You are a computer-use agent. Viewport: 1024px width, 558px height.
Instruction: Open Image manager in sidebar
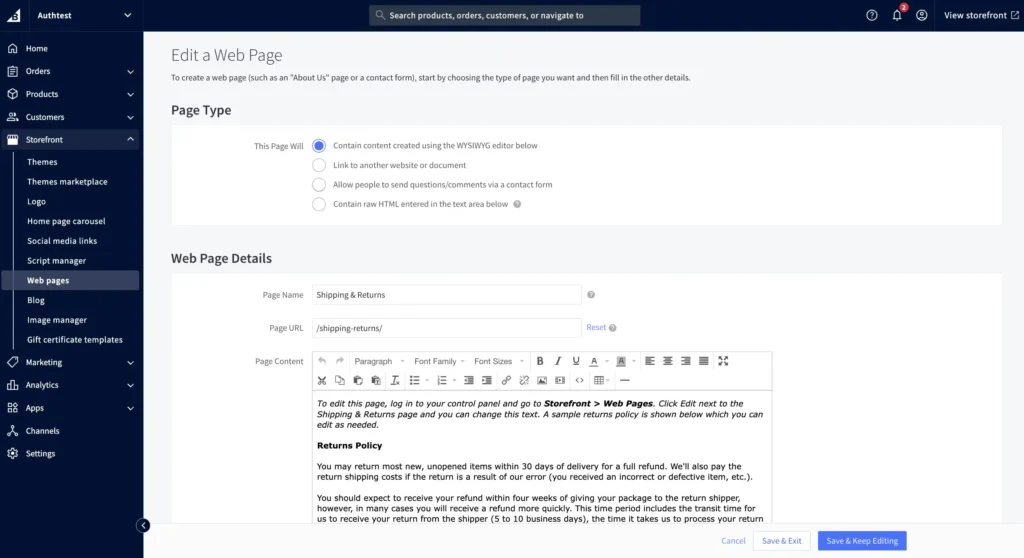57,320
